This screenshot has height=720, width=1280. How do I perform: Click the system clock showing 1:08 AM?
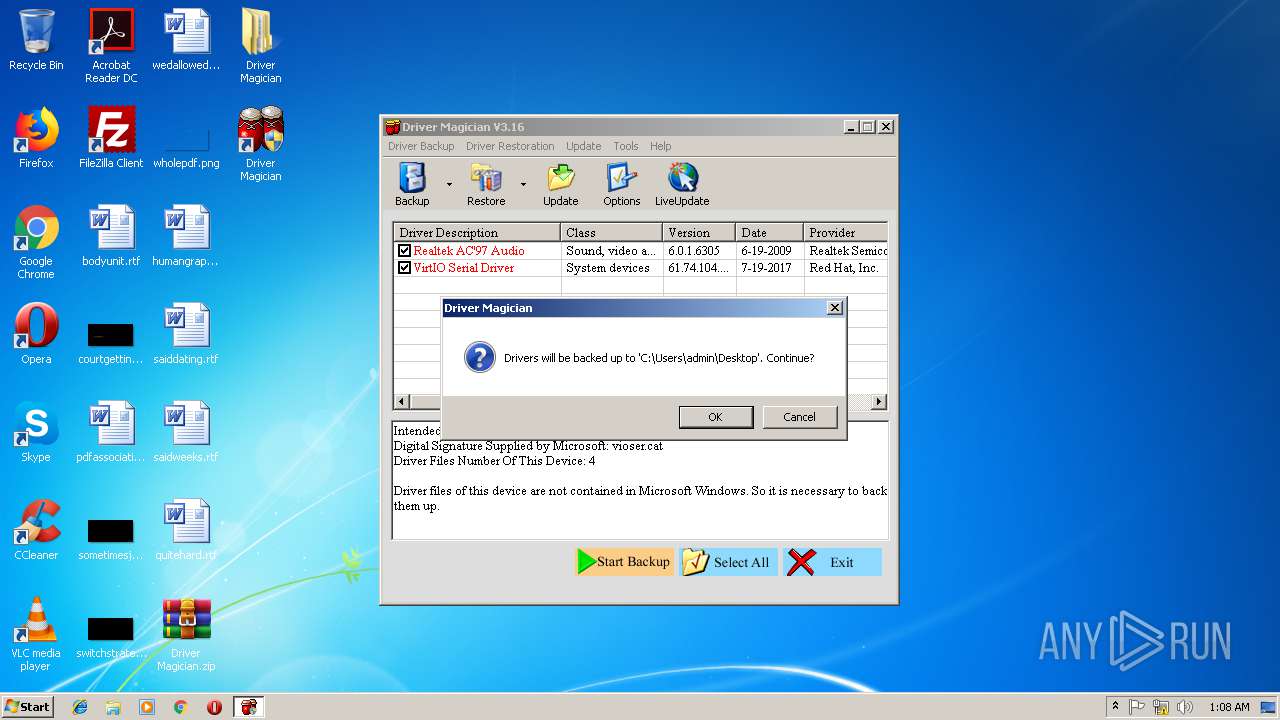[x=1229, y=706]
